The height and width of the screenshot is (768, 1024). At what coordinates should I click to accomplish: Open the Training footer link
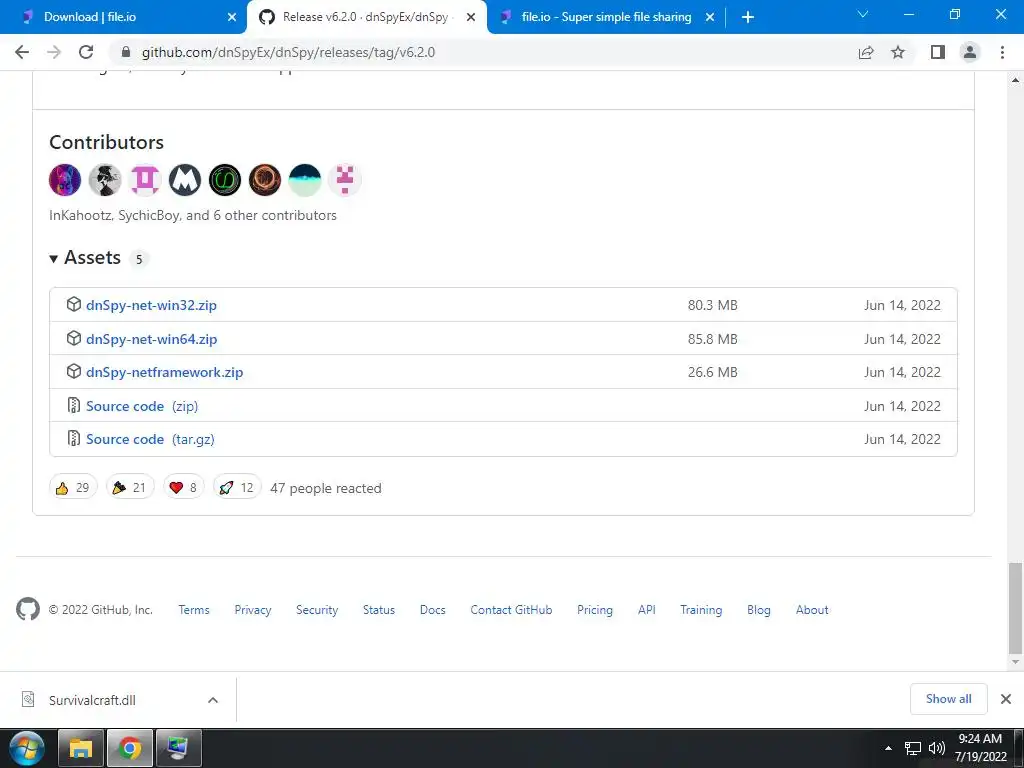[x=701, y=609]
